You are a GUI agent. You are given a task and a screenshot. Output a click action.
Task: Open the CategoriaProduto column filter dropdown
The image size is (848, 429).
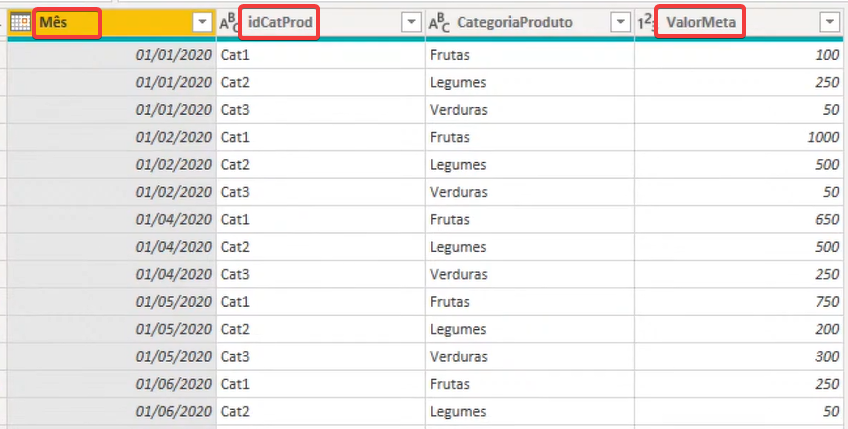tap(620, 22)
